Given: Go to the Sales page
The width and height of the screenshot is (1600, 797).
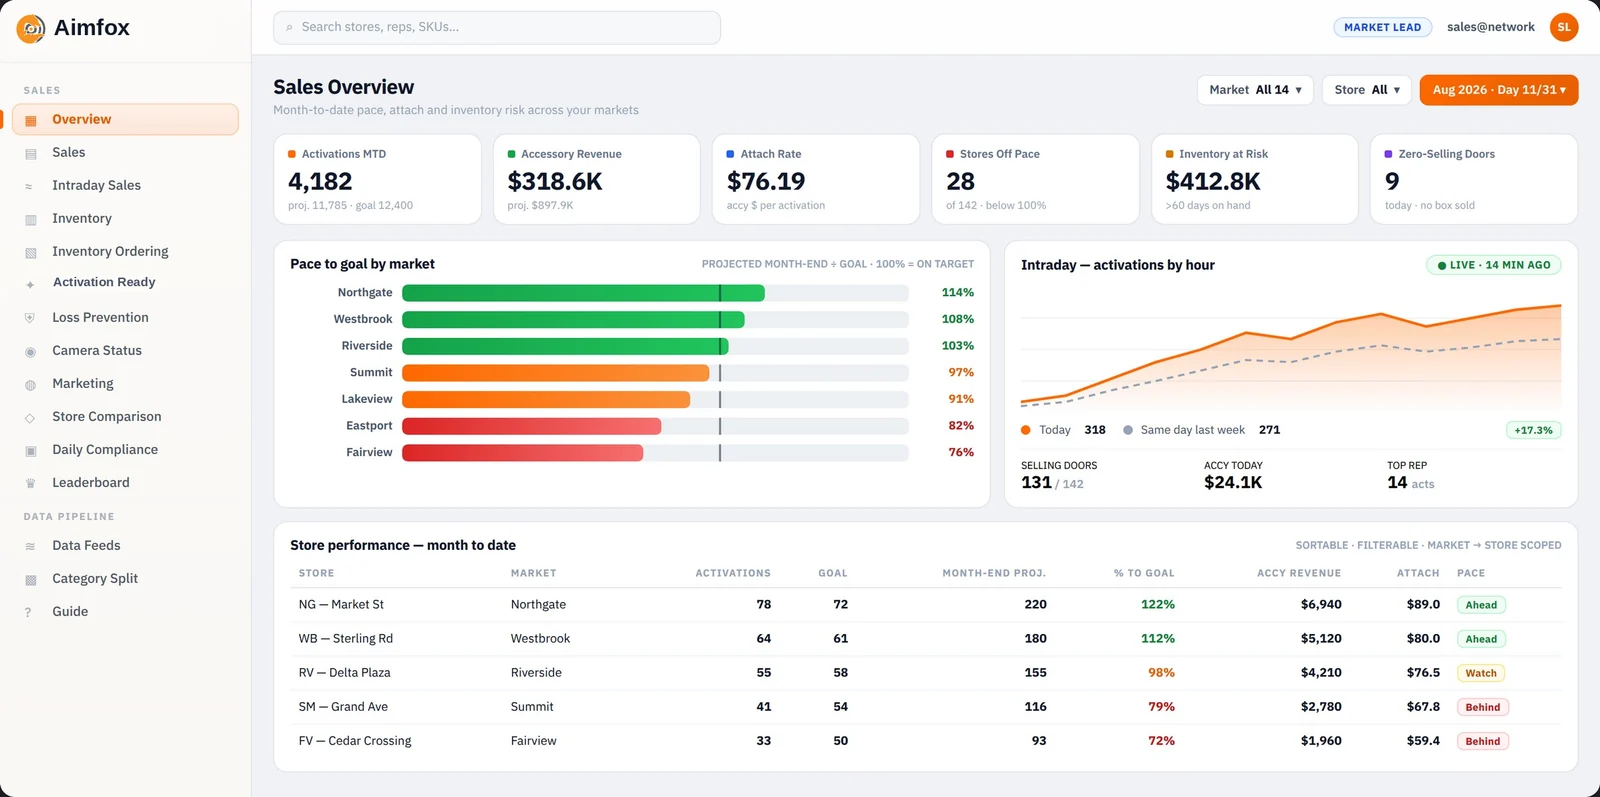Looking at the screenshot, I should 125,152.
